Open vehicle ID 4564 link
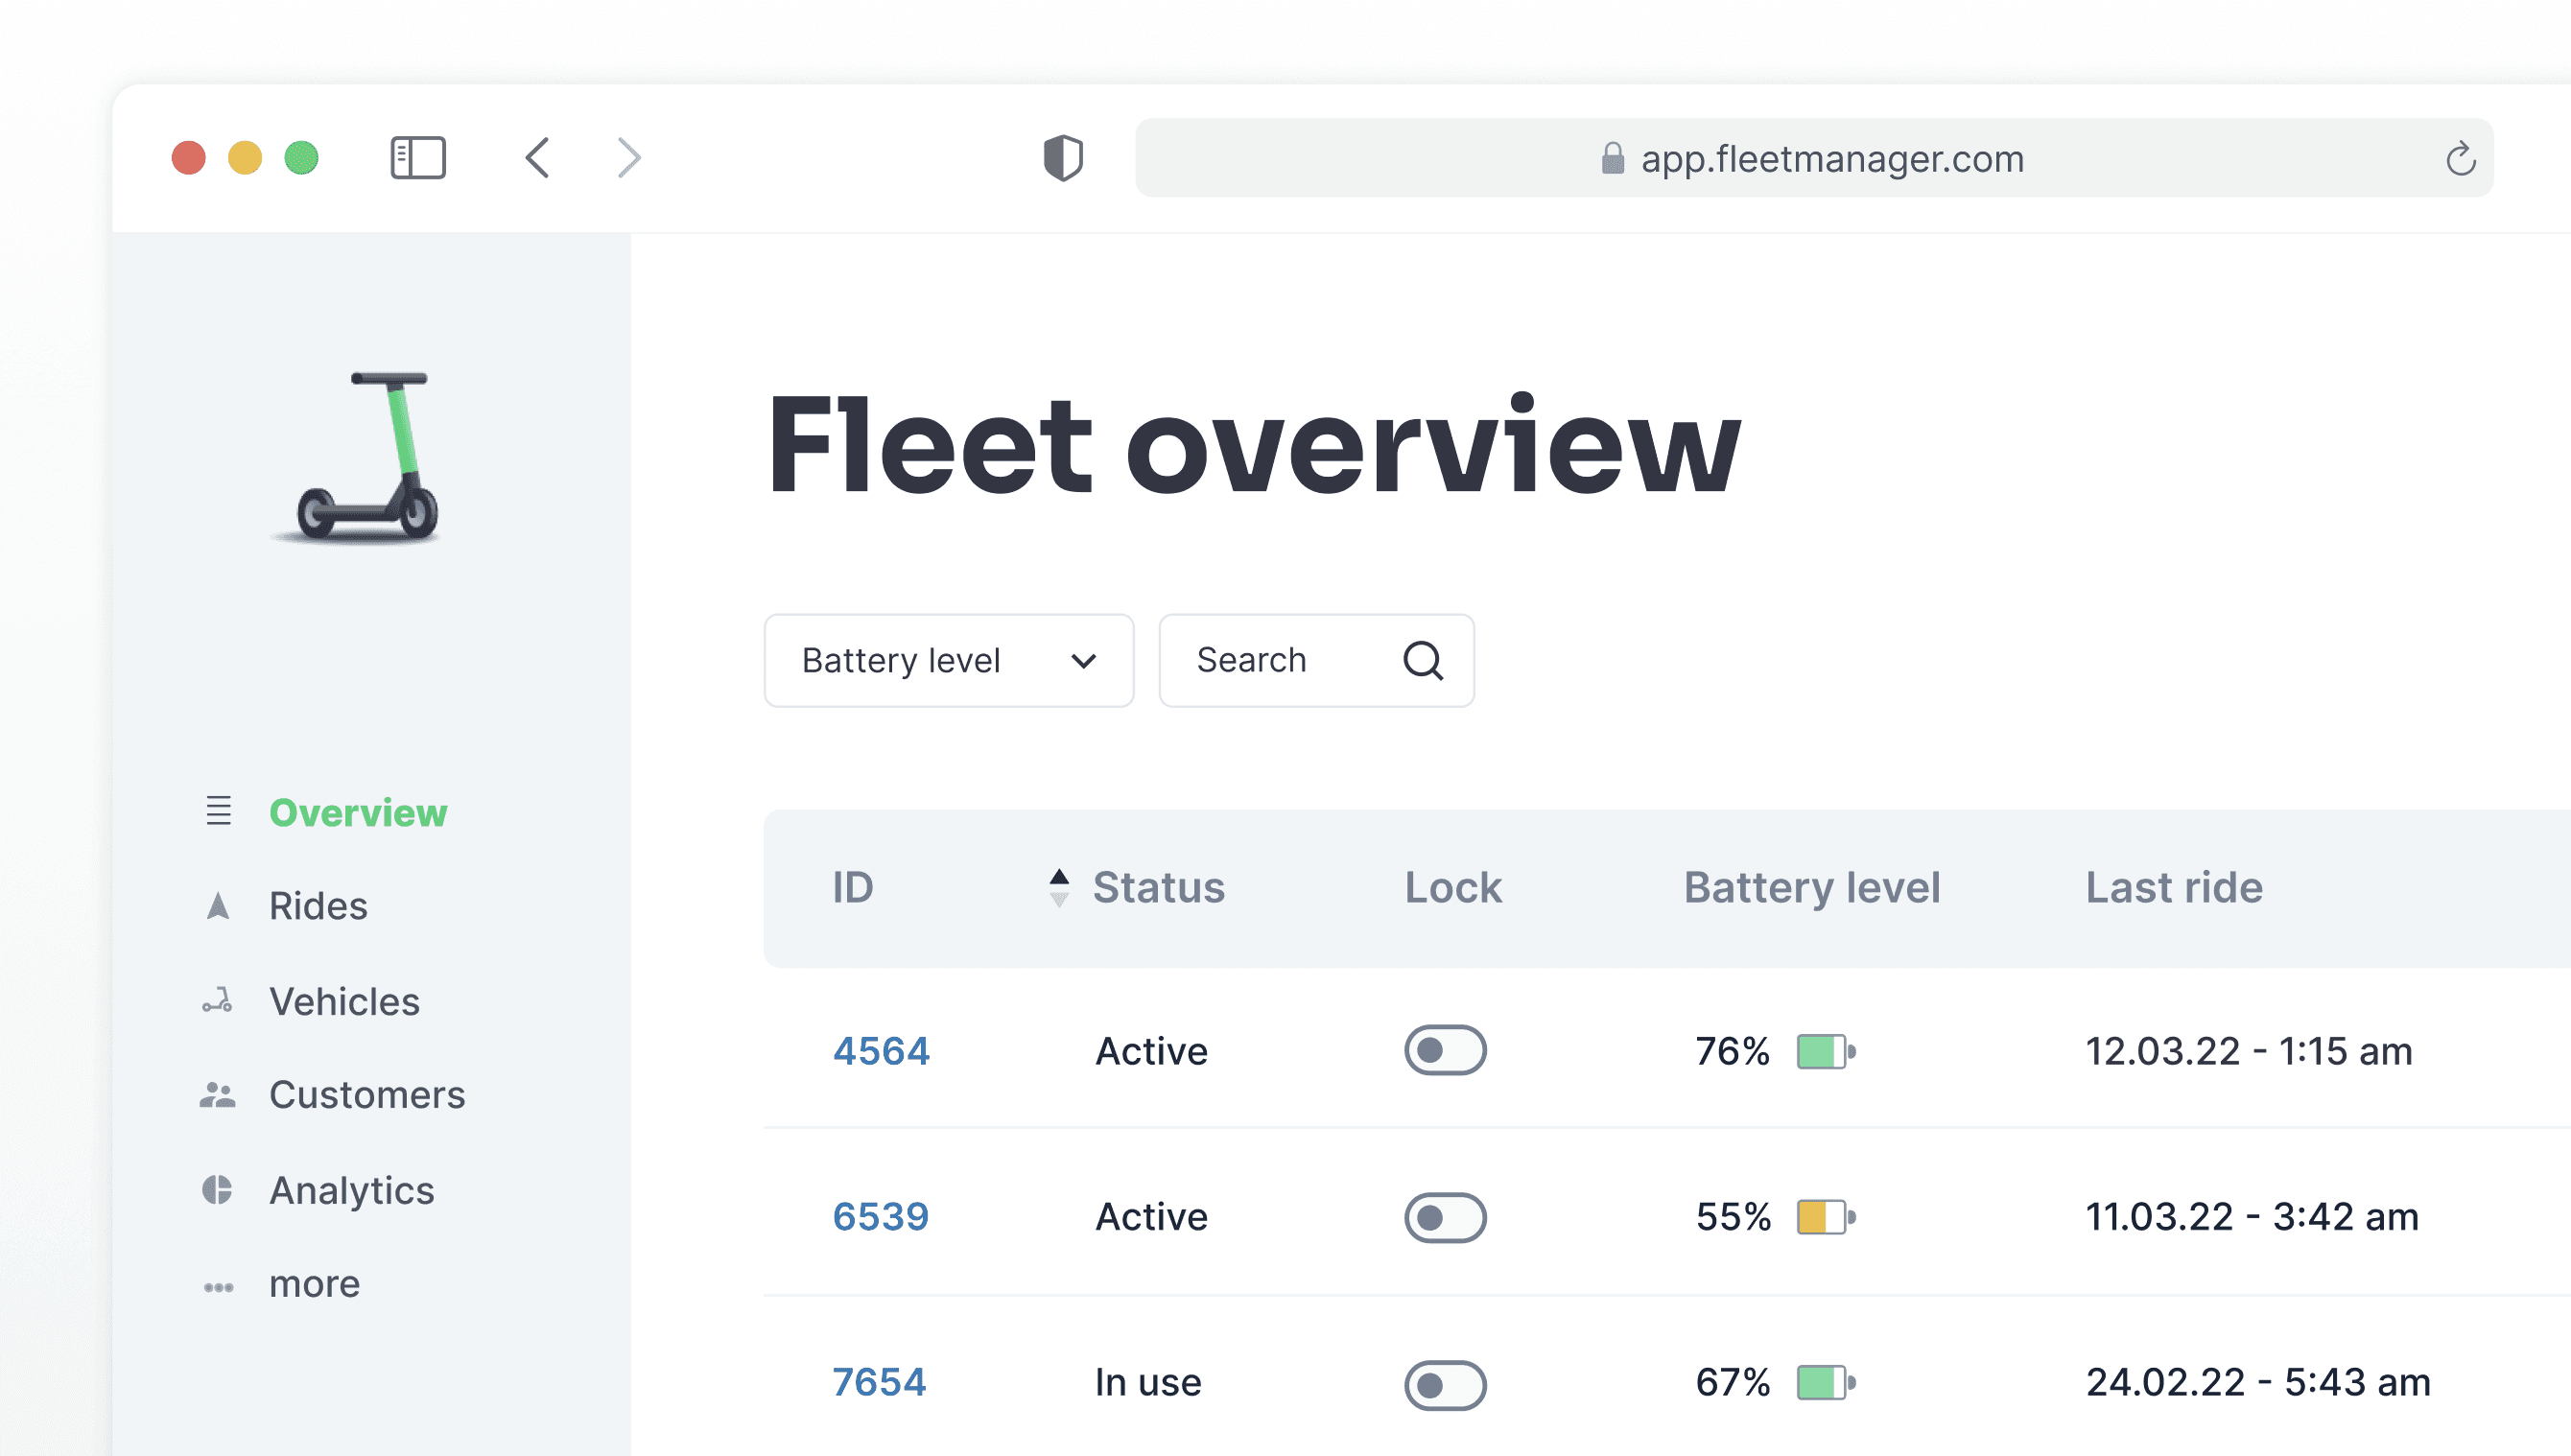Viewport: 2571px width, 1456px height. tap(880, 1051)
